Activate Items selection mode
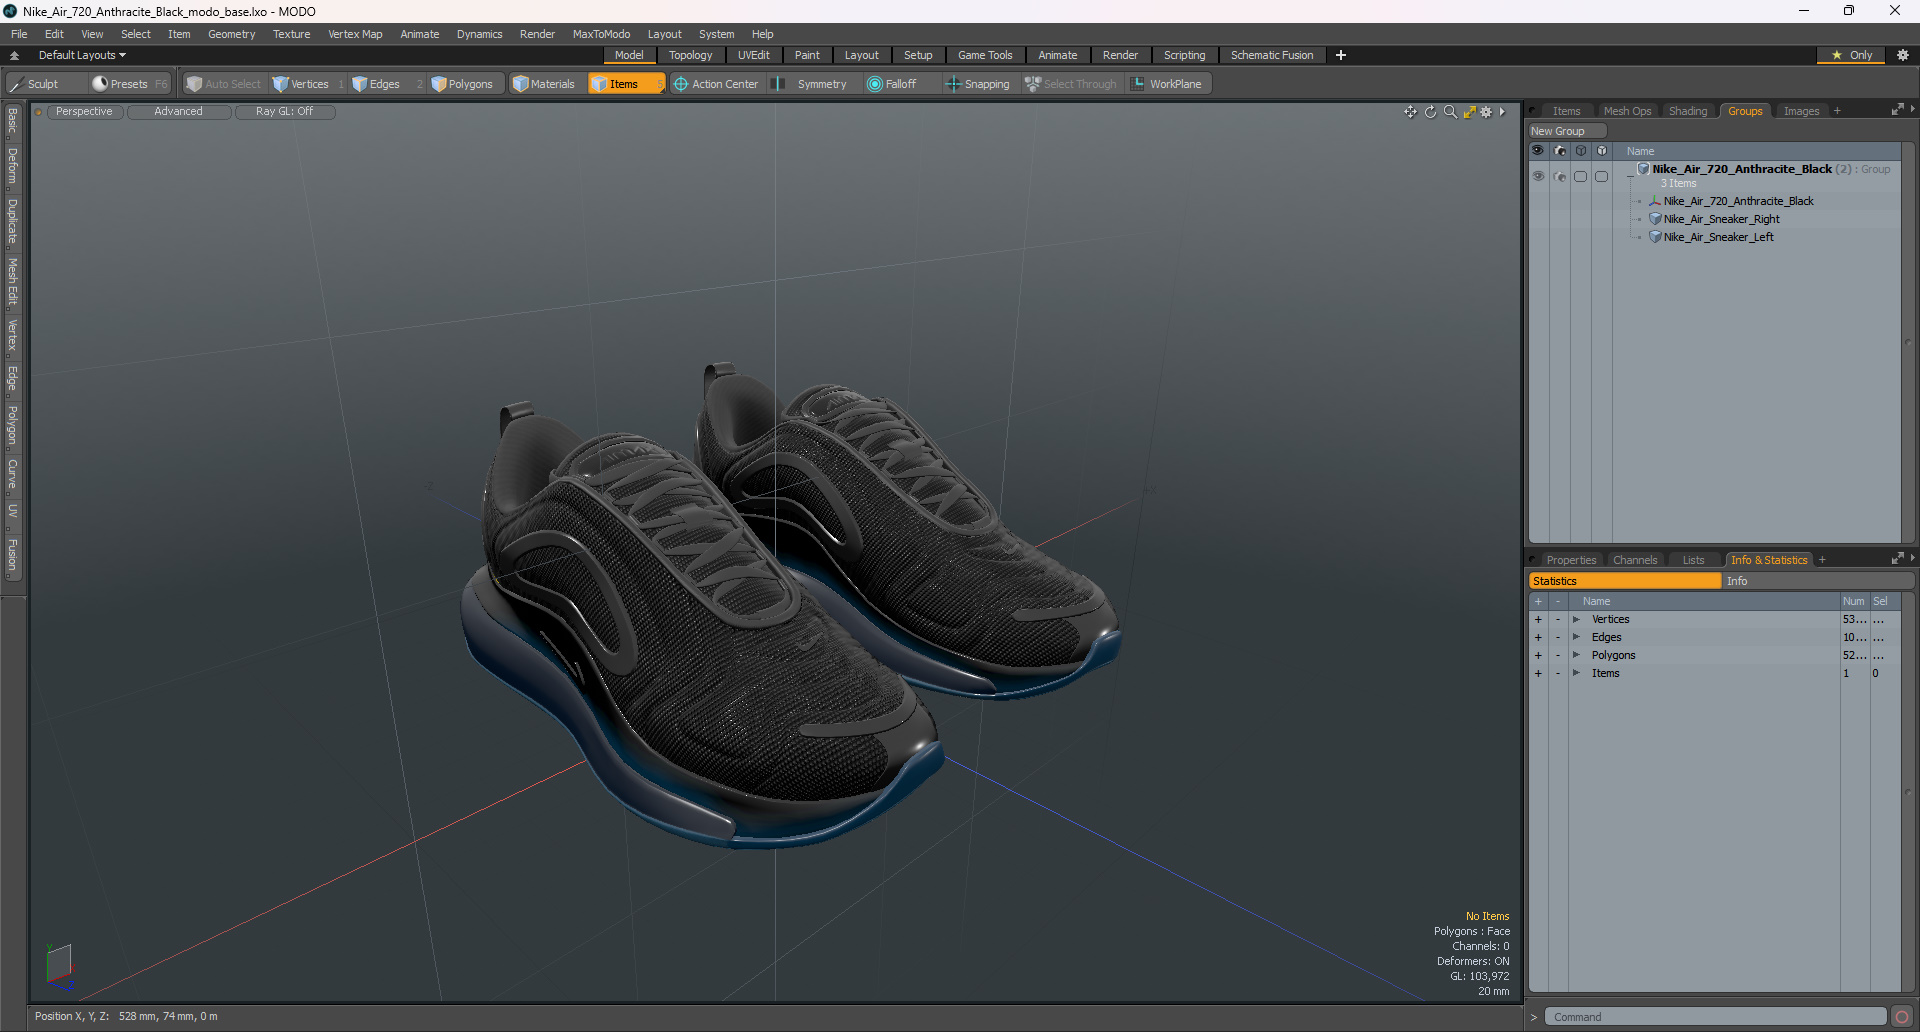 tap(626, 84)
